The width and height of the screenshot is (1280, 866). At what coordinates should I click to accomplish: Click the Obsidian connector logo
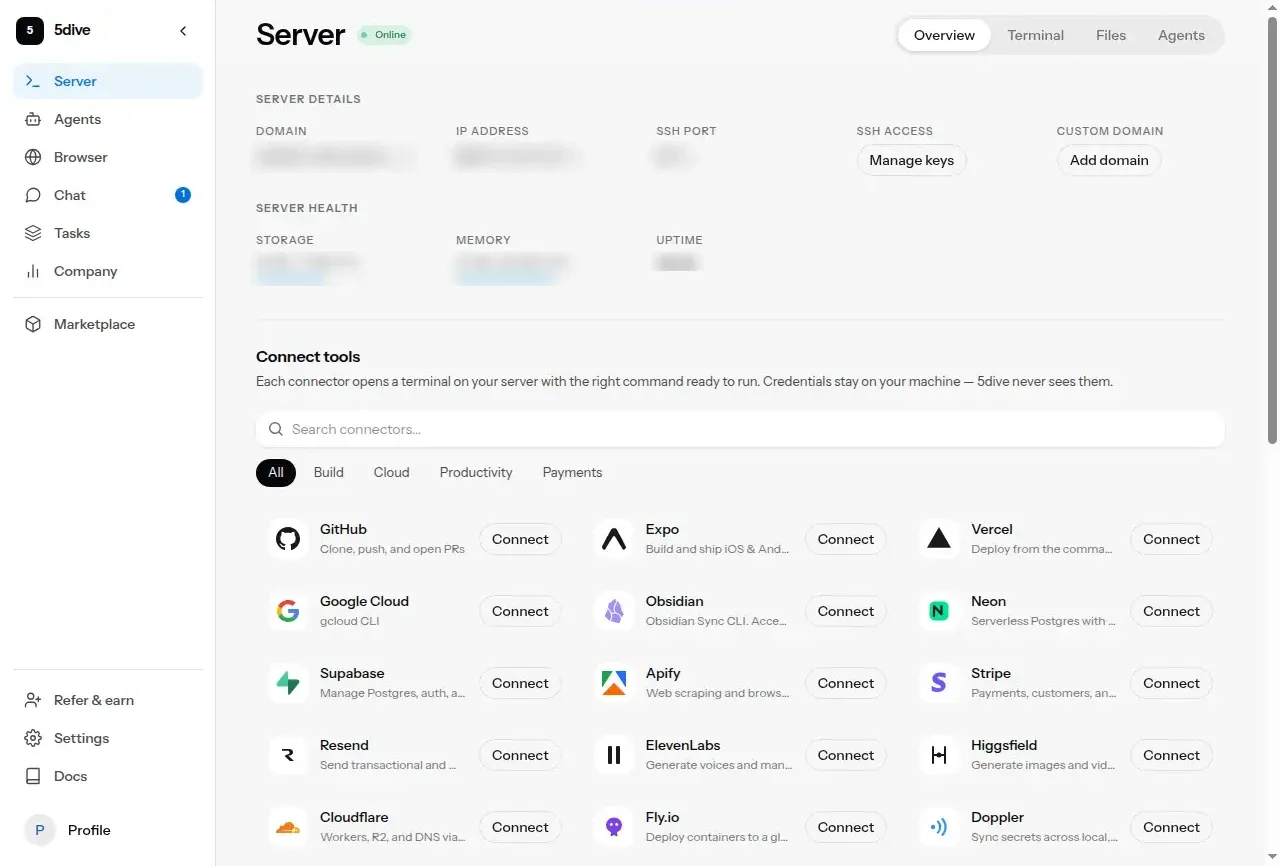coord(614,611)
